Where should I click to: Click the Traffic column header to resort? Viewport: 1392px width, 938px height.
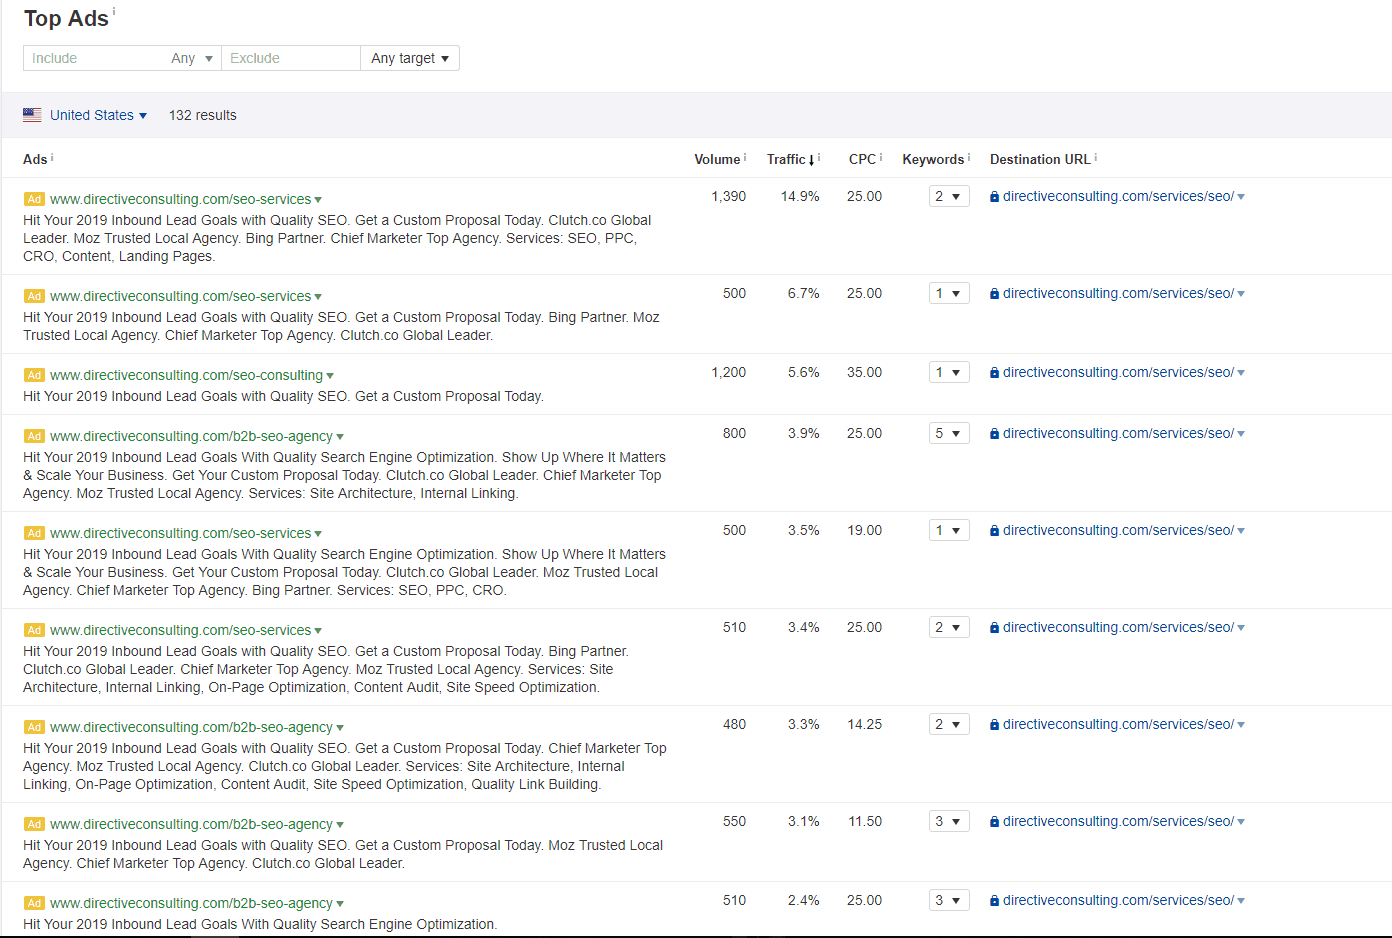click(x=787, y=159)
